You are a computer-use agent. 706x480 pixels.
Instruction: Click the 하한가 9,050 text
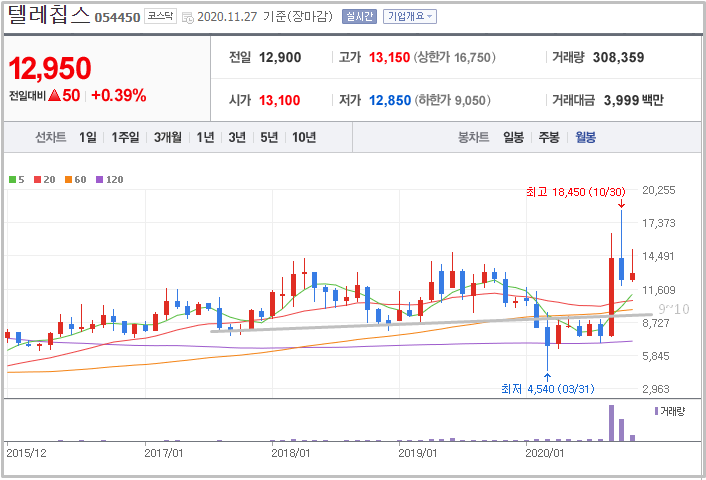(x=453, y=100)
